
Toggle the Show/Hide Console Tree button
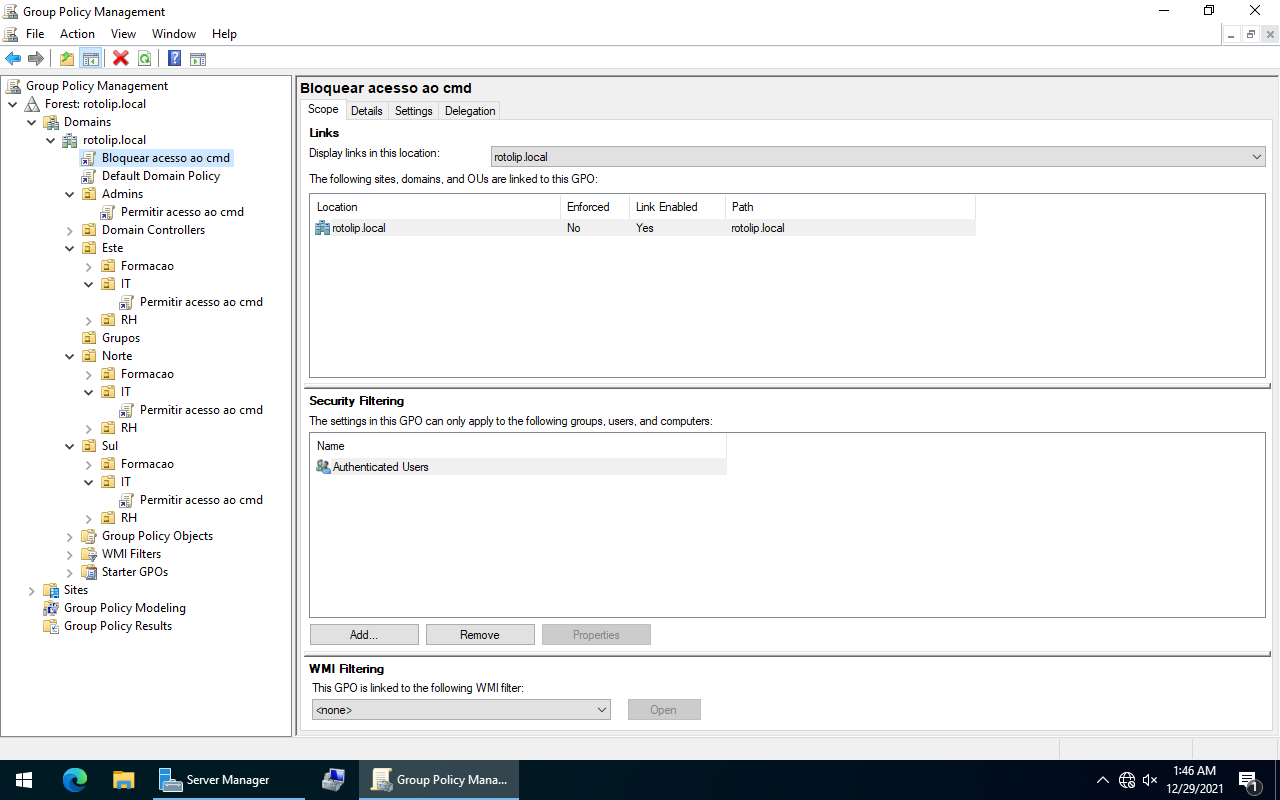91,59
